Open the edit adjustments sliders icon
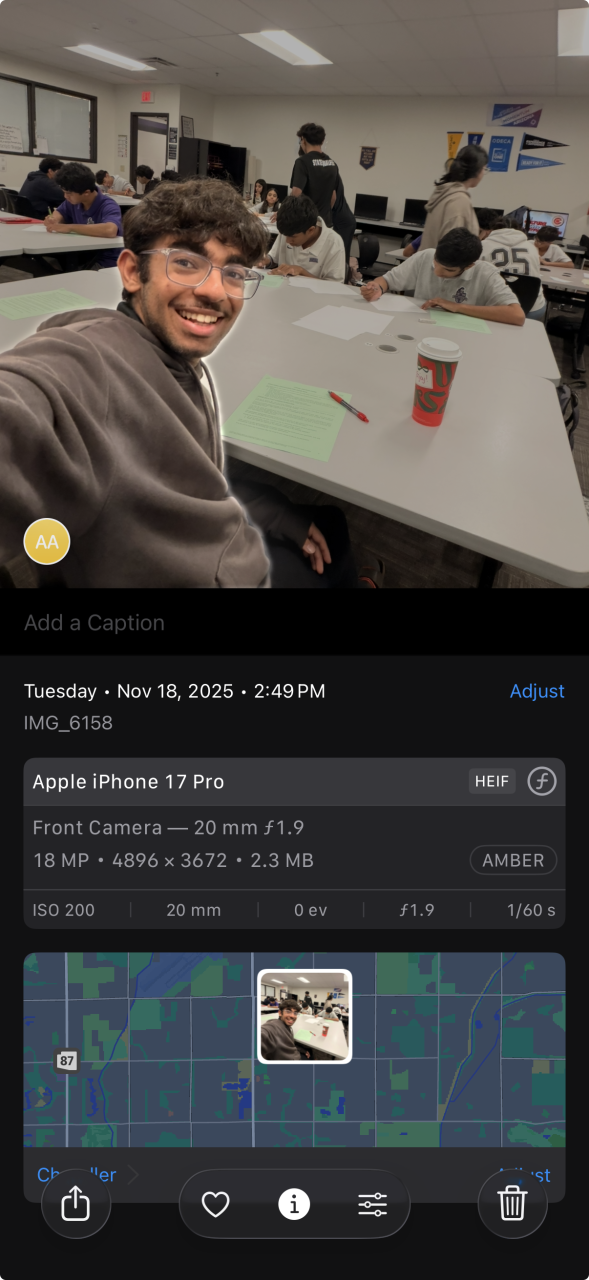Screen dimensions: 589x1280 (372, 1205)
